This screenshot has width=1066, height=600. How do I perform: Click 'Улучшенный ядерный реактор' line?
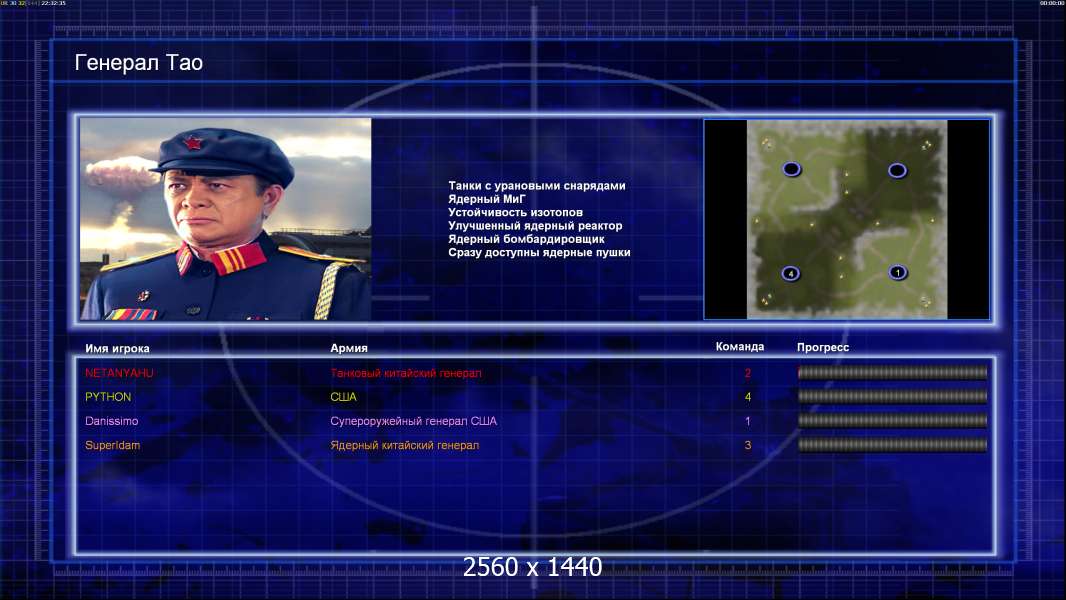click(535, 226)
